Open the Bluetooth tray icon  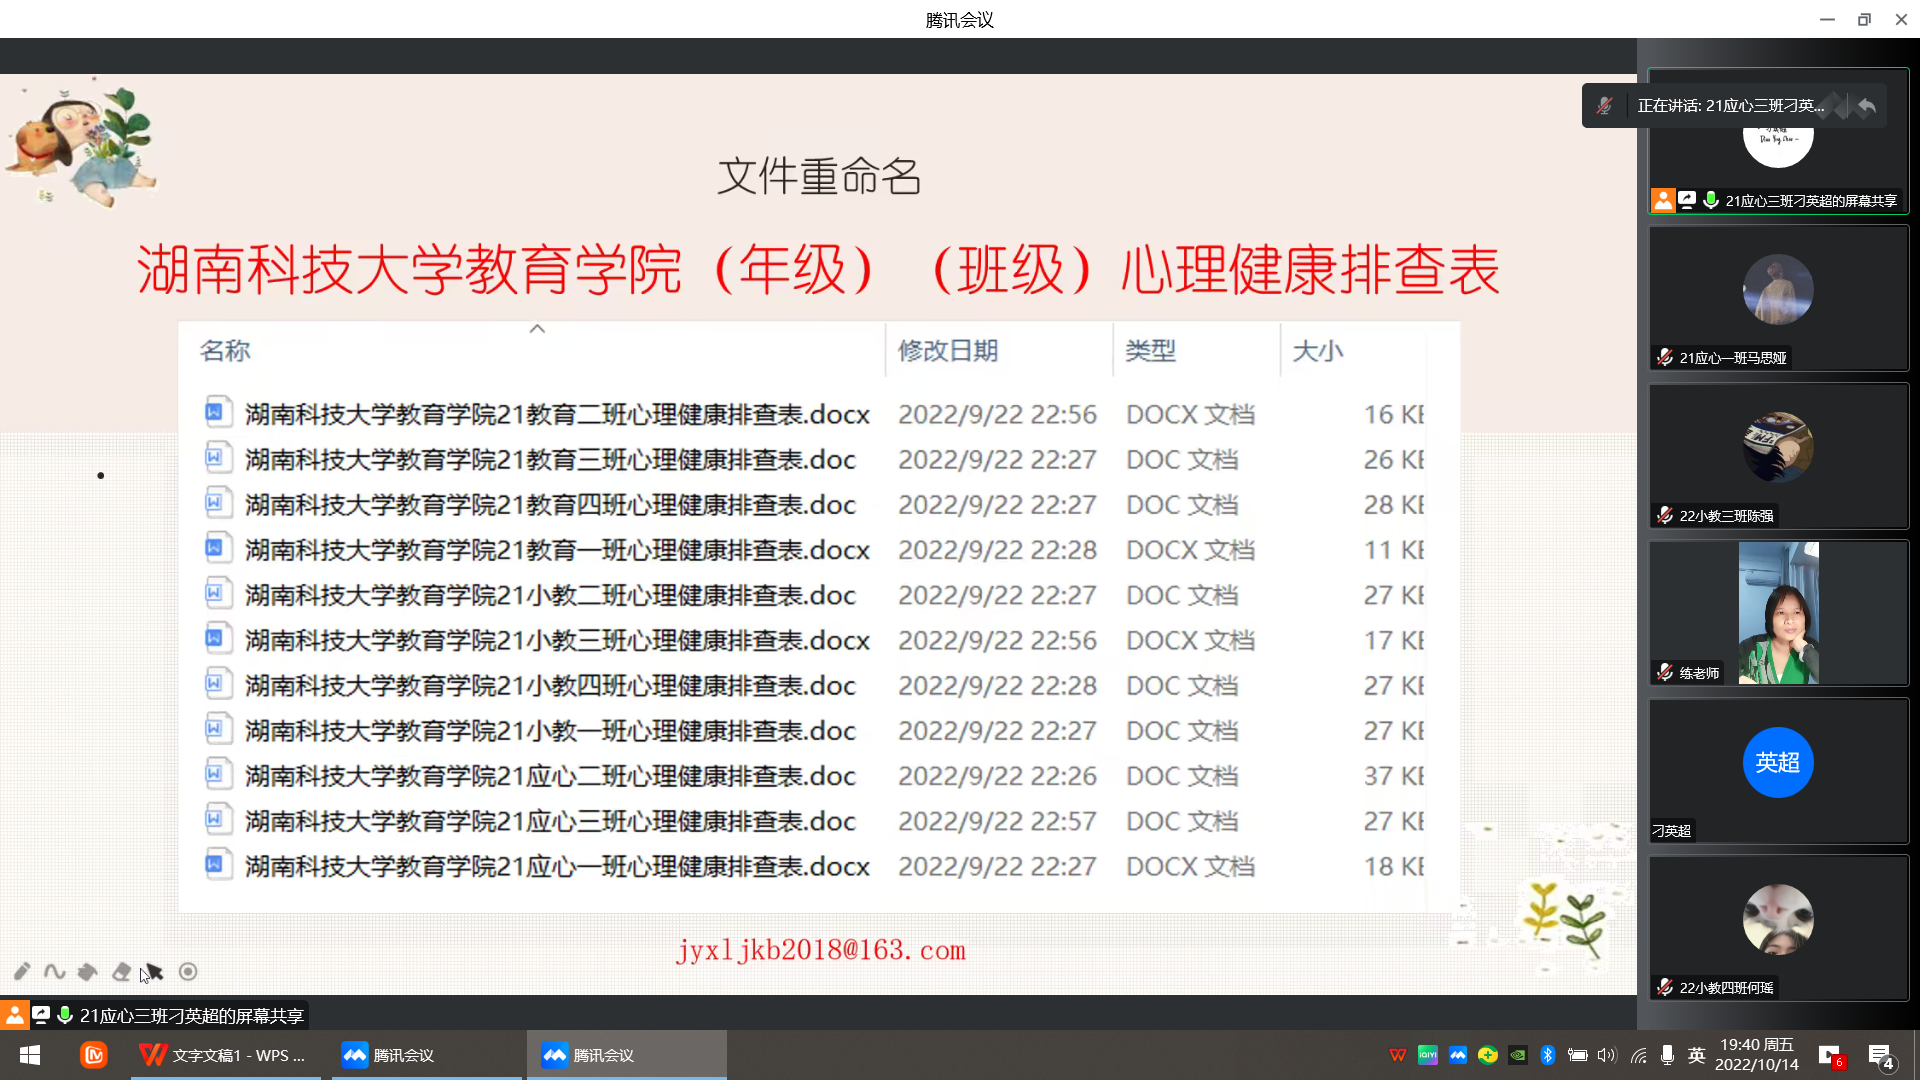pyautogui.click(x=1548, y=1055)
